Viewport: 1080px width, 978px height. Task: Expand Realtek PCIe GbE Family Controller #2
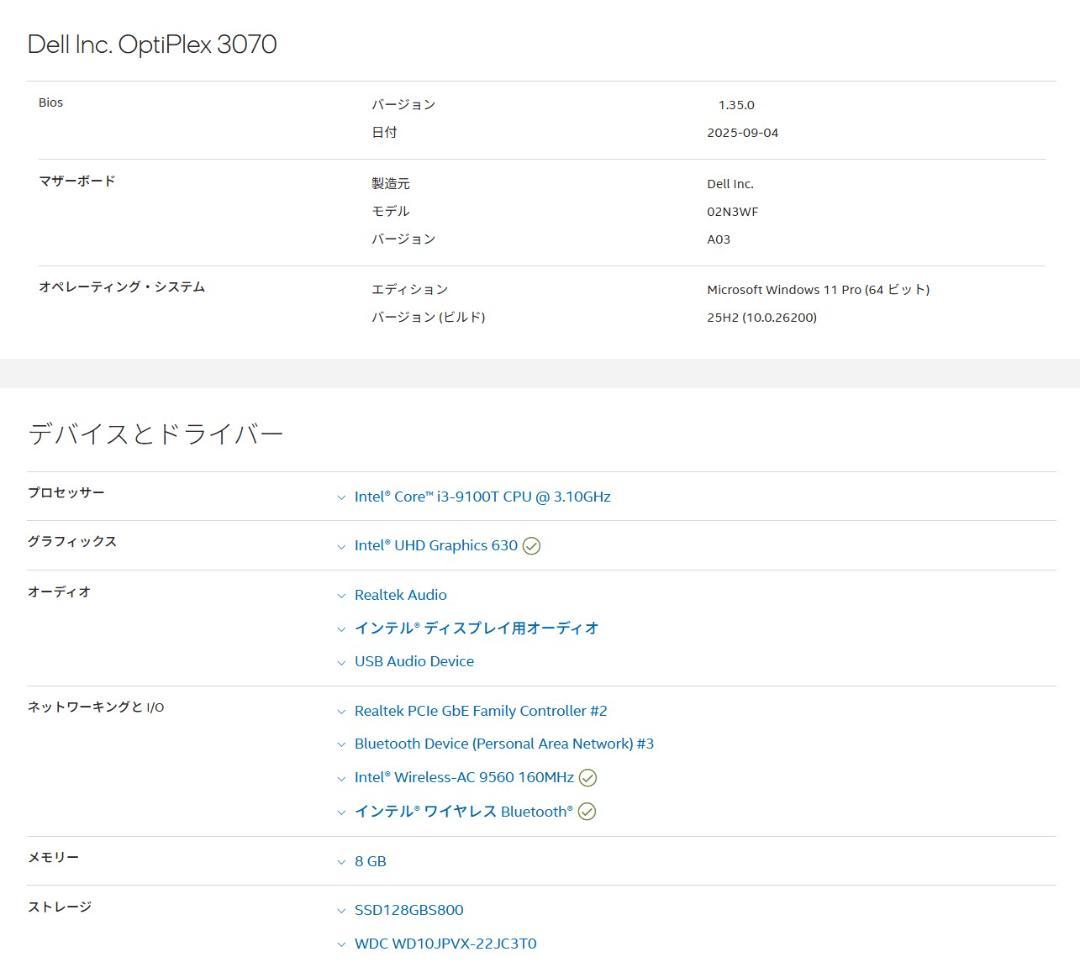coord(342,711)
